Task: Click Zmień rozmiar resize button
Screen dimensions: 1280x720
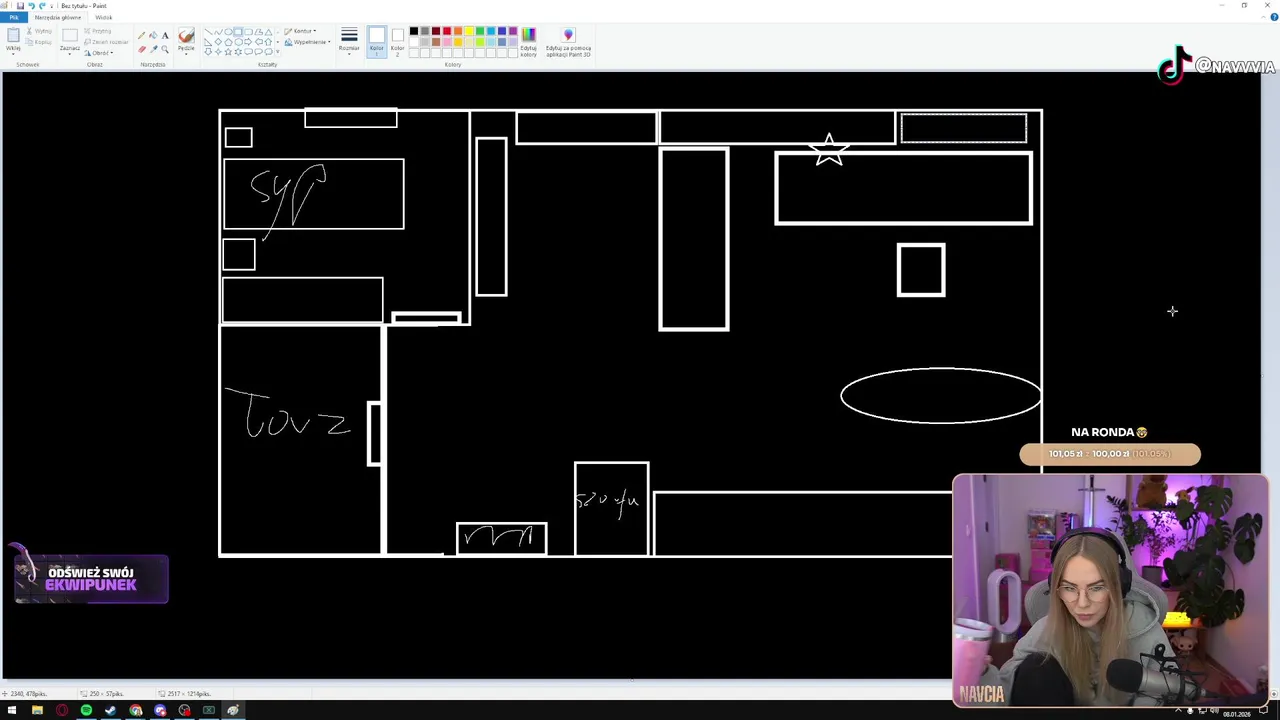Action: [x=106, y=42]
